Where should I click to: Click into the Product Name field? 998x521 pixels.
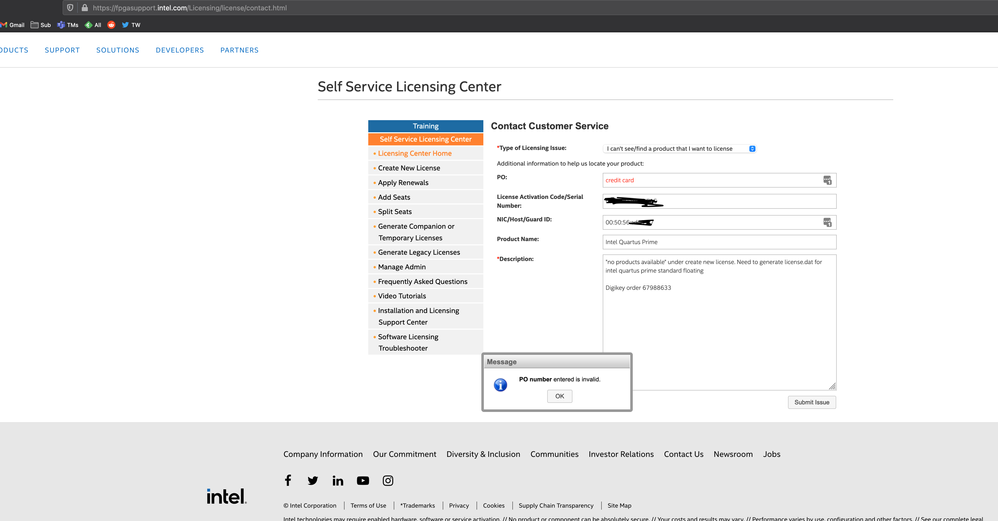718,242
